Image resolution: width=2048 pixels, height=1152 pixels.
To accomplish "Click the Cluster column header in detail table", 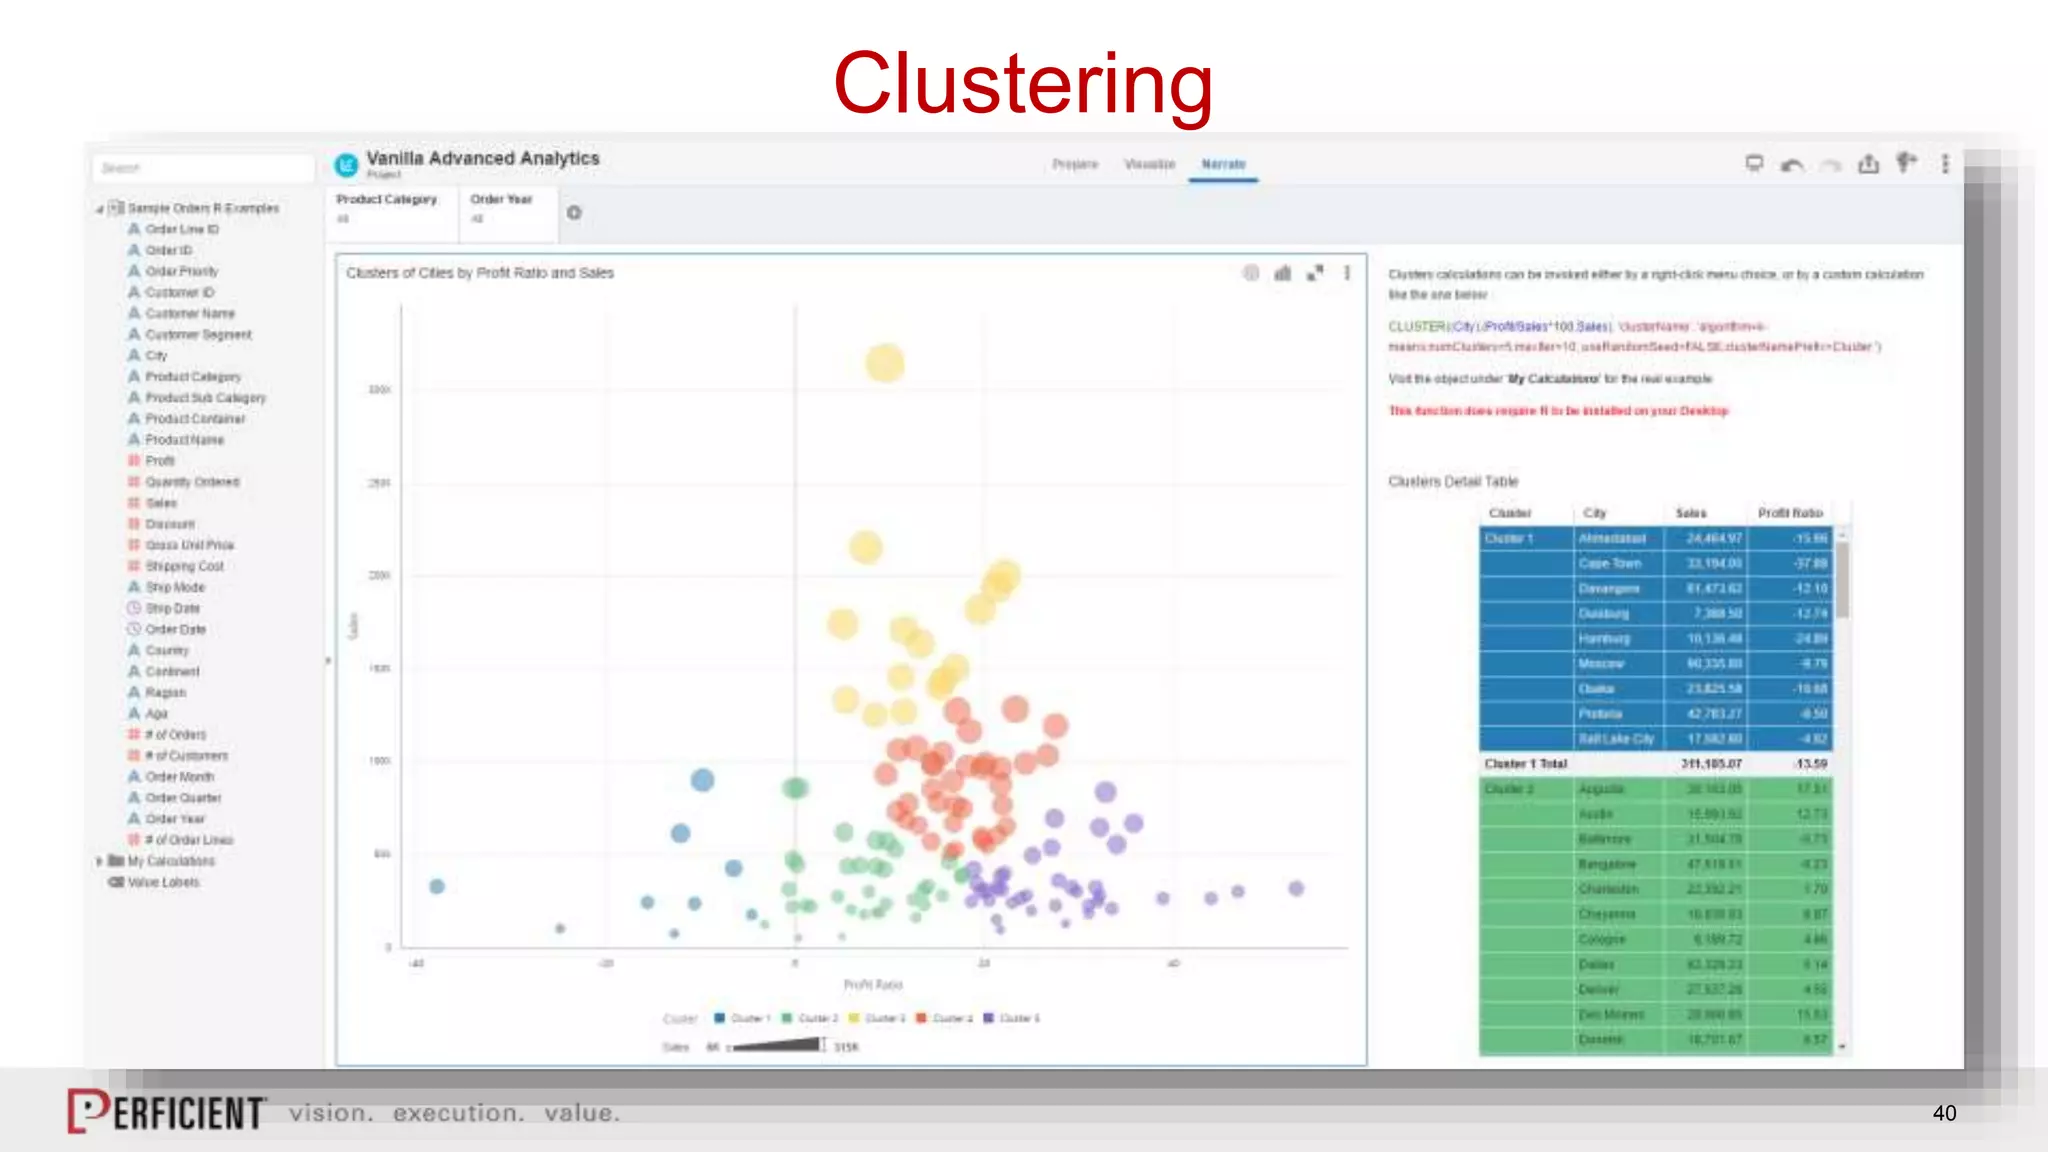I will pos(1510,512).
